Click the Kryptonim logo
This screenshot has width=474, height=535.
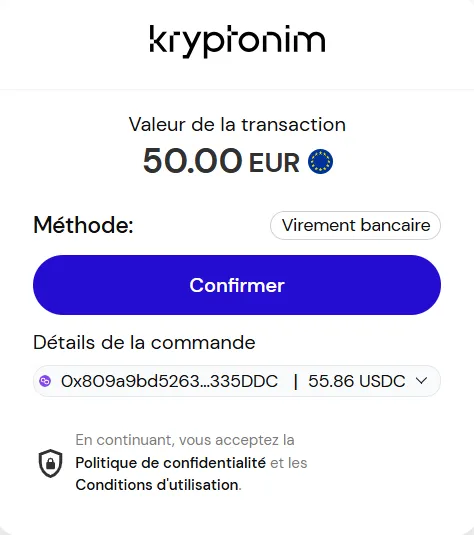(x=237, y=41)
